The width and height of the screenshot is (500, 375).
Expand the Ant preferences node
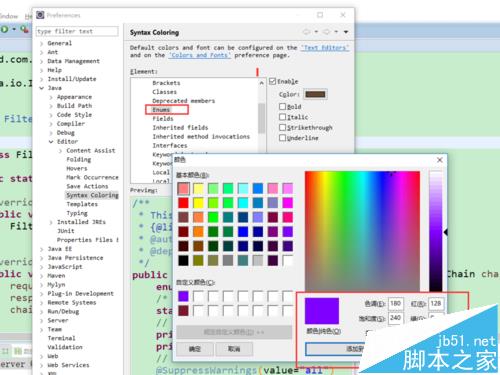(42, 52)
